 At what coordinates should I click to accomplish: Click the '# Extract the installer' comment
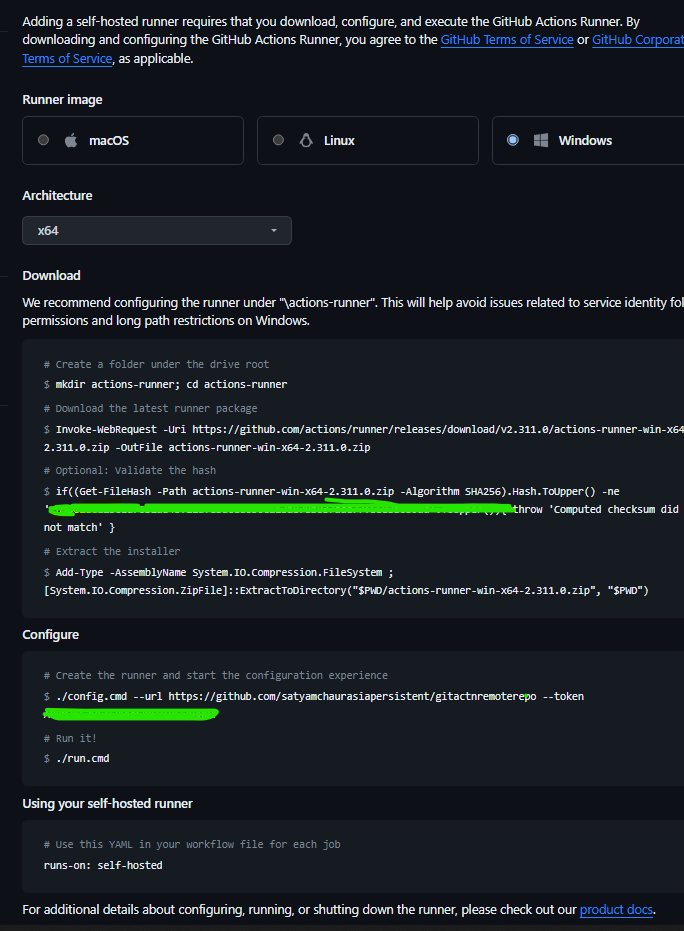pos(112,551)
